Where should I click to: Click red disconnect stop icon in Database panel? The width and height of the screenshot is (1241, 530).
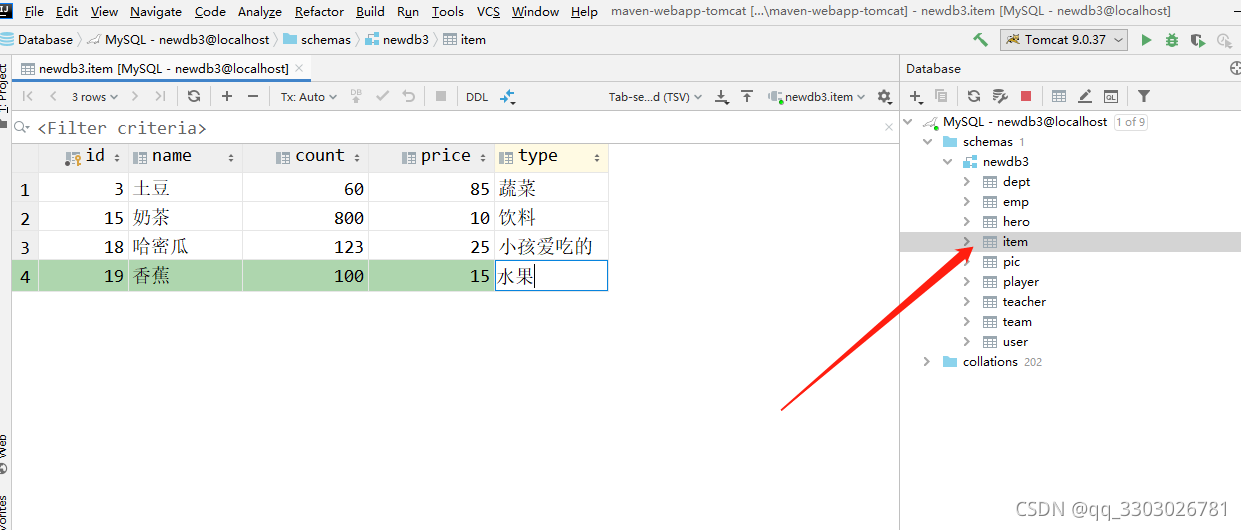[1025, 96]
